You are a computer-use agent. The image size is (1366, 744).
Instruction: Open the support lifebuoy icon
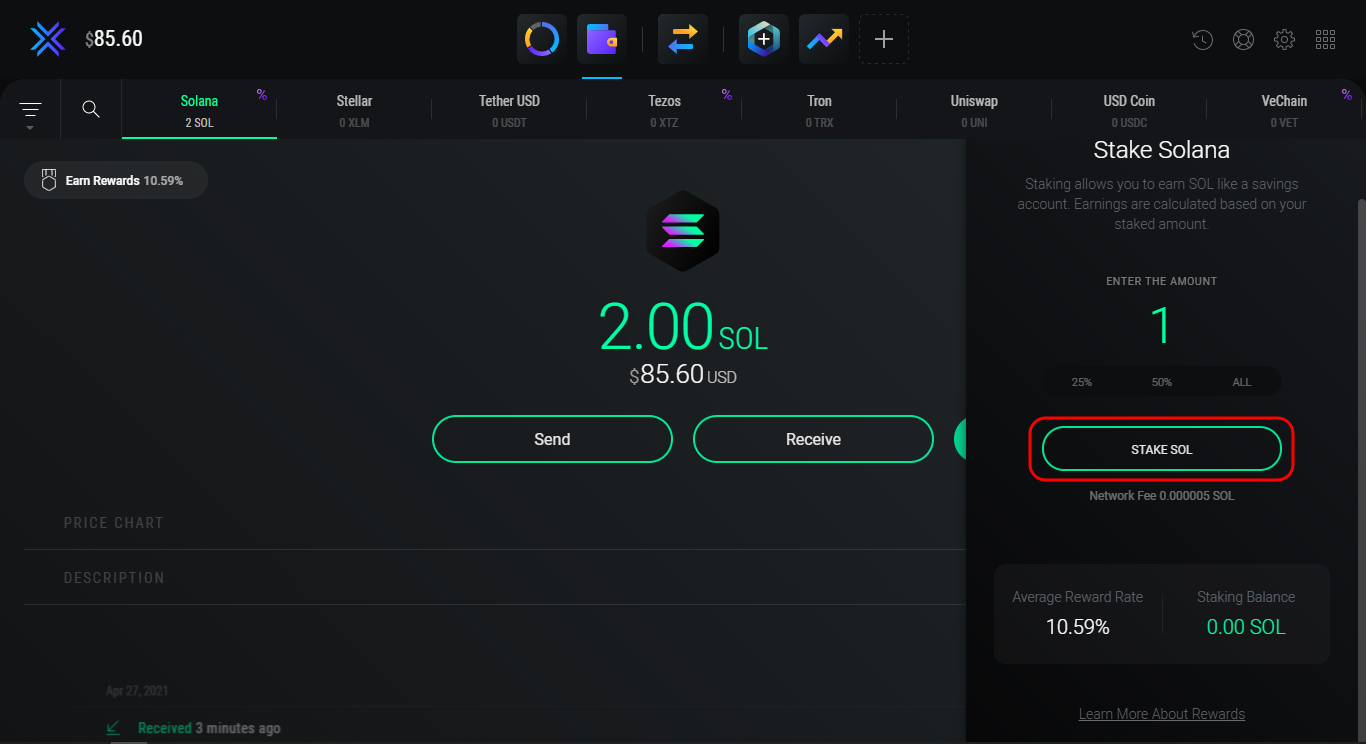[1243, 40]
